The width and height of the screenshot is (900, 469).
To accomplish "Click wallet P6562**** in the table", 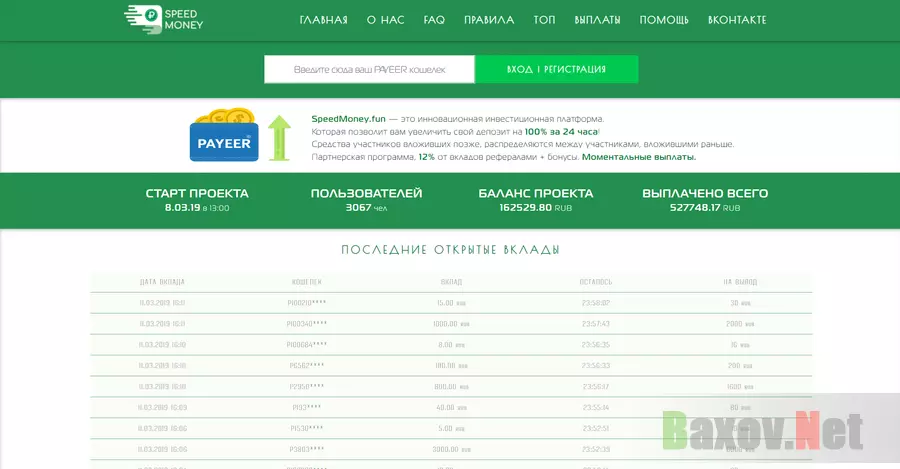I will point(307,366).
